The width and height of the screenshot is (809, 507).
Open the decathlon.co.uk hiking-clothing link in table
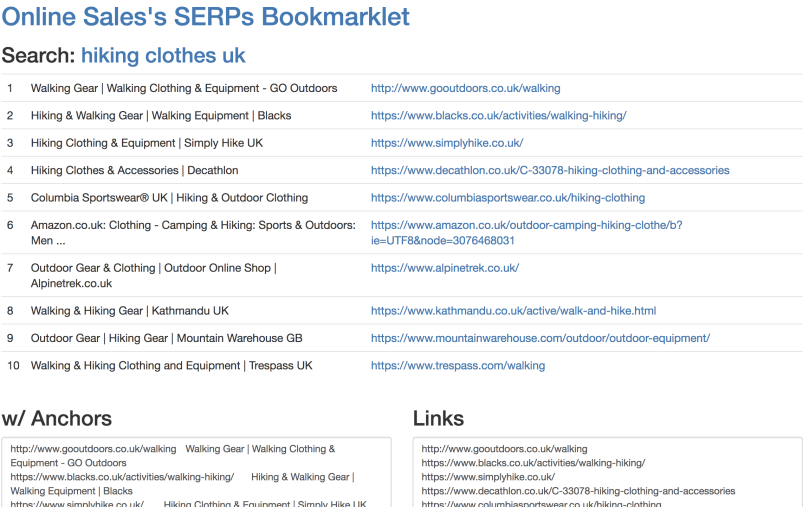[550, 170]
